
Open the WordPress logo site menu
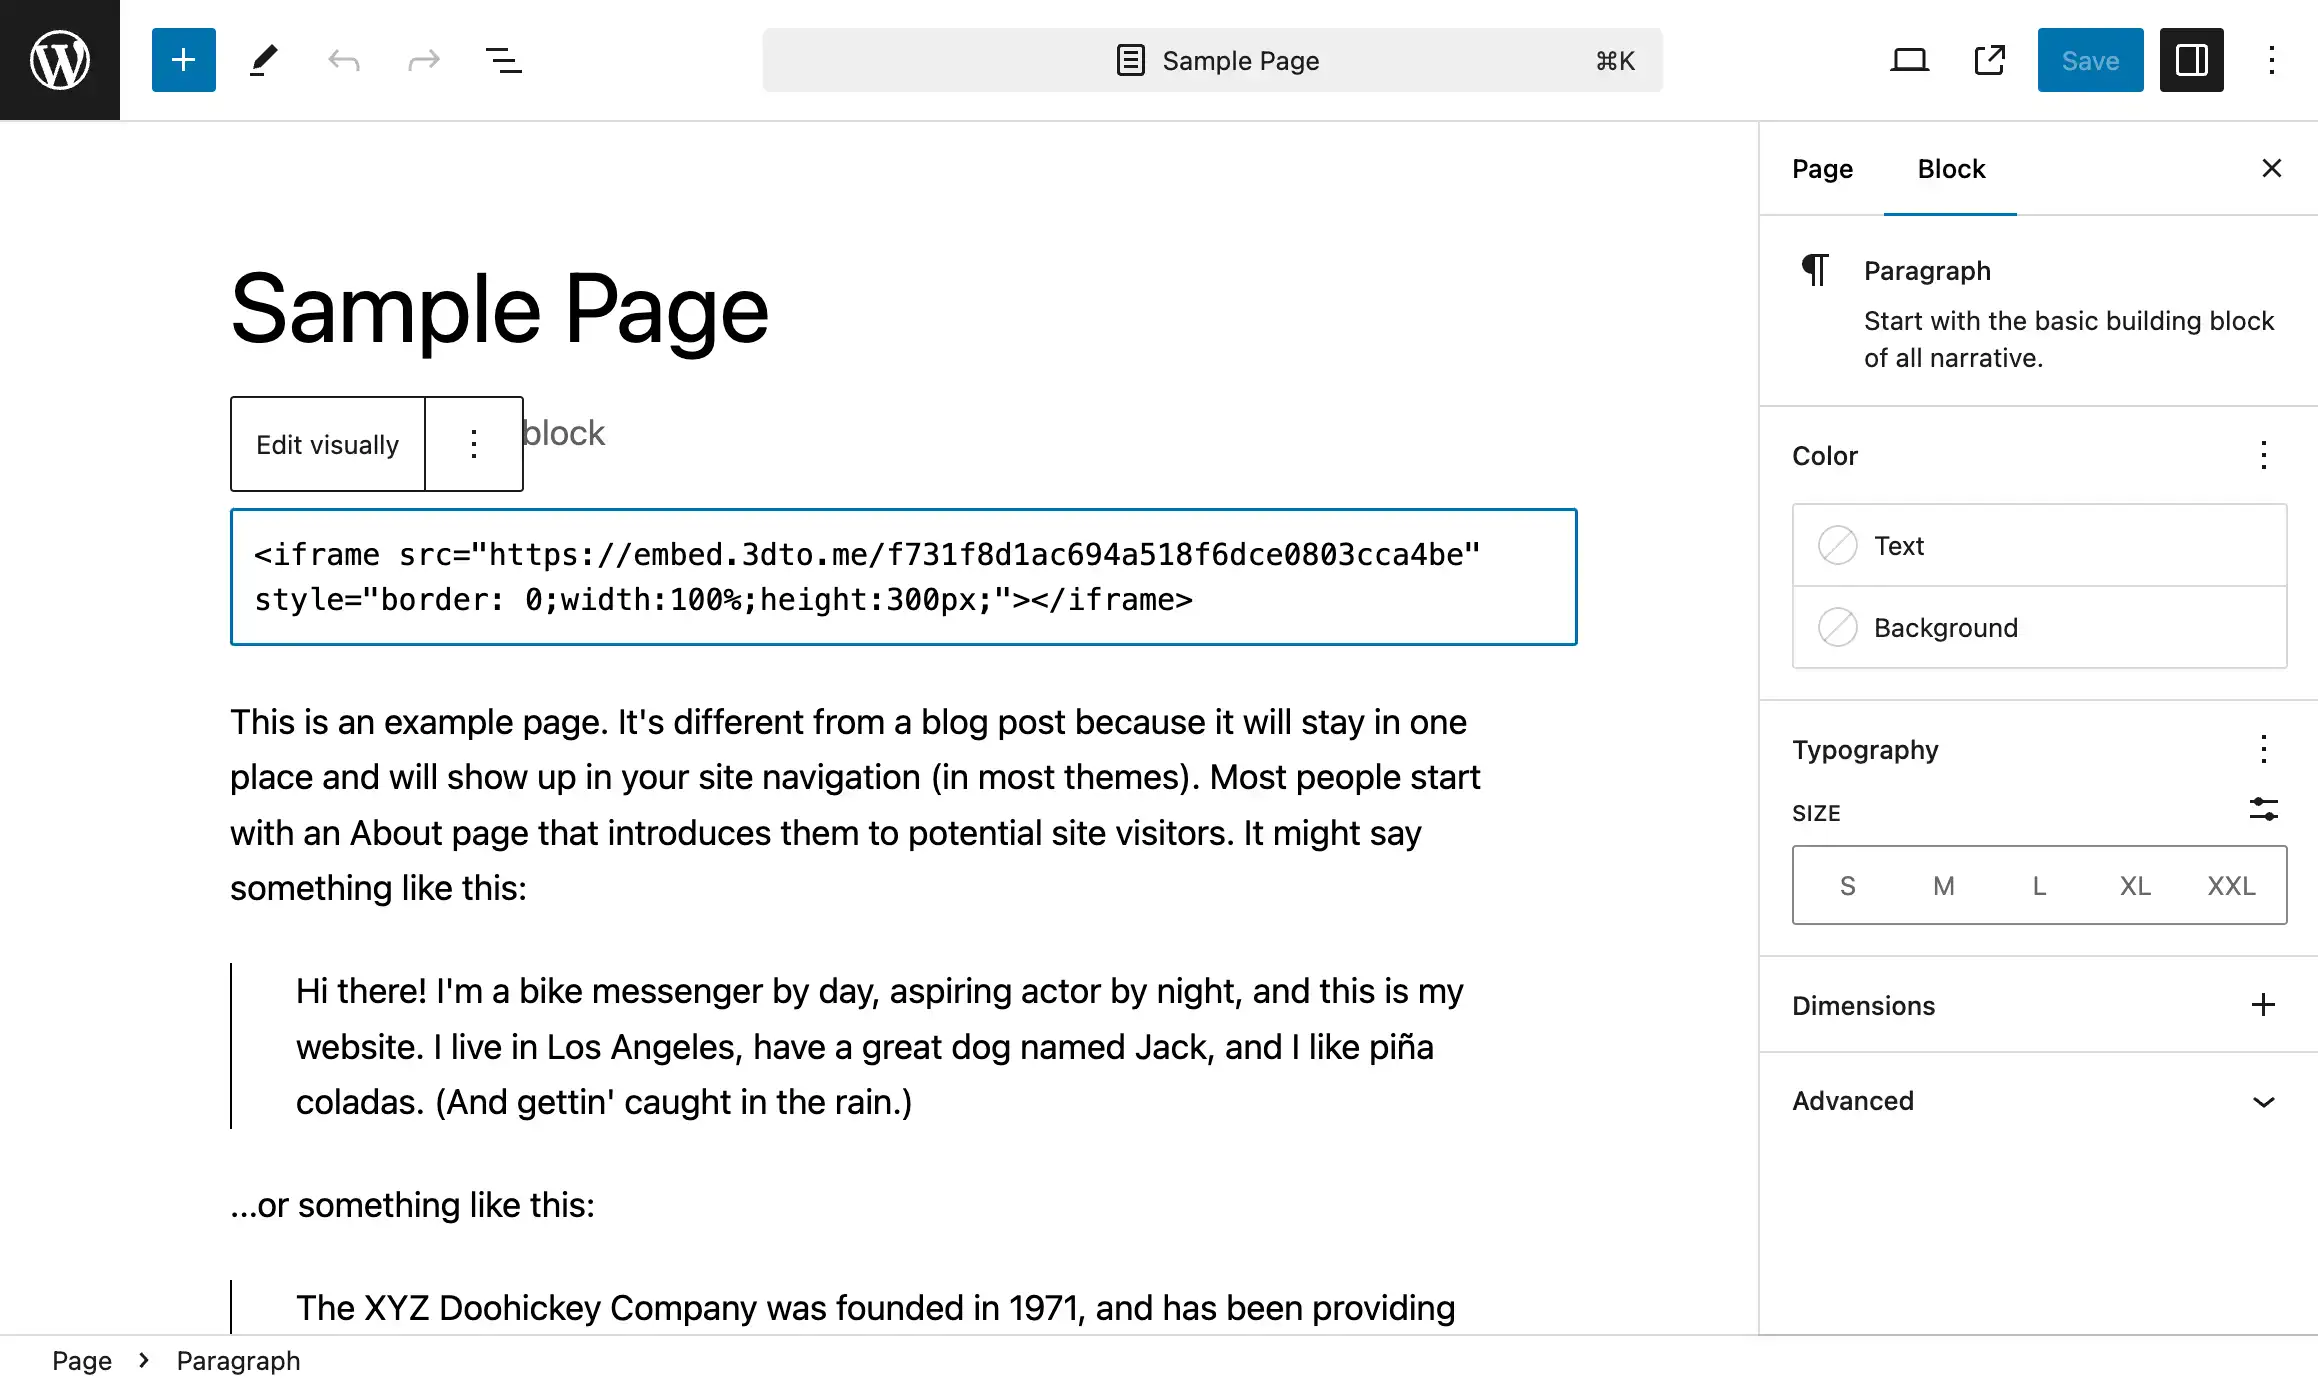tap(60, 60)
